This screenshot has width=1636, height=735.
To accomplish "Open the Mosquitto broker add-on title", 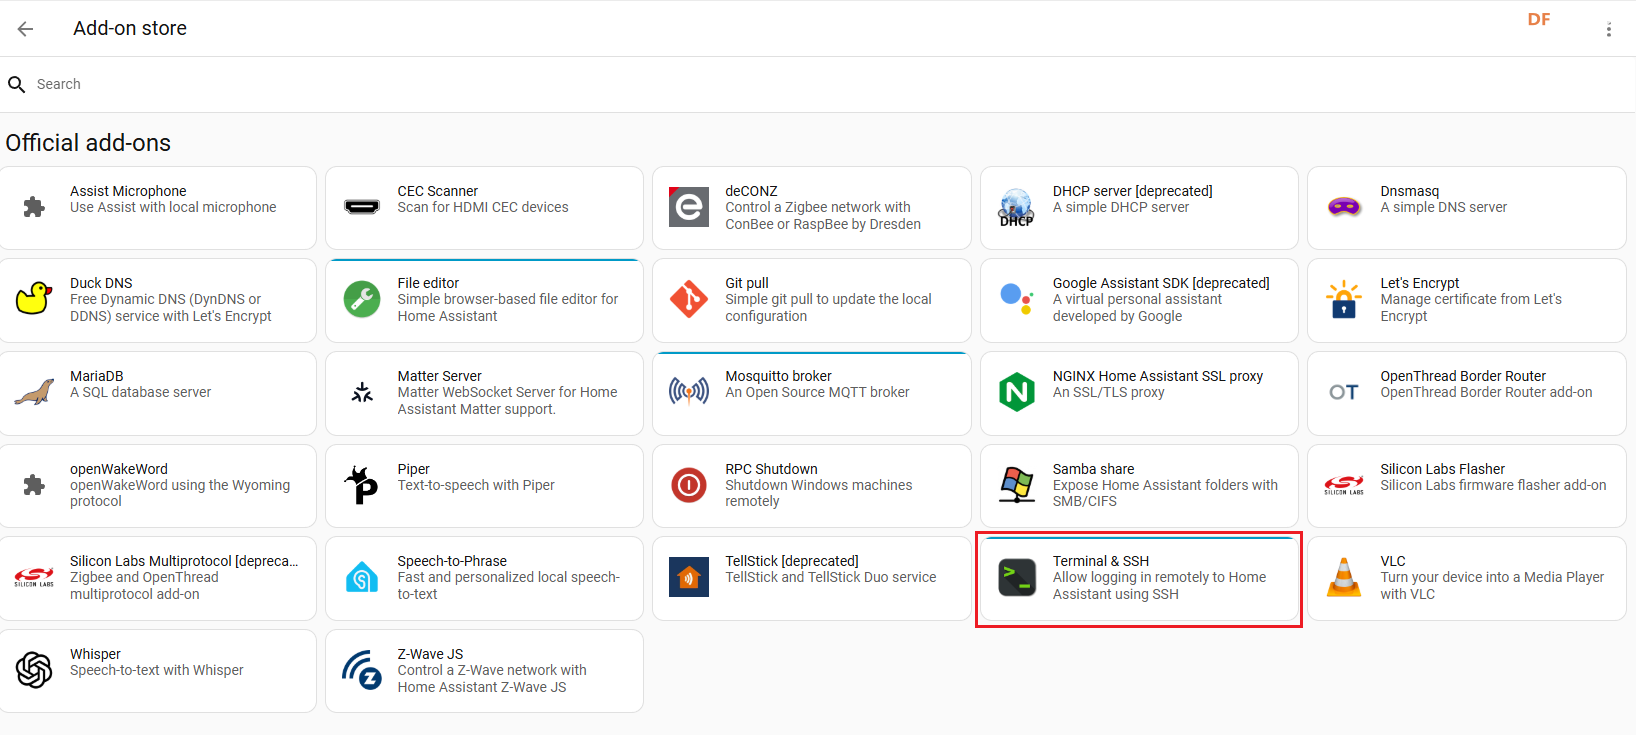I will (779, 376).
